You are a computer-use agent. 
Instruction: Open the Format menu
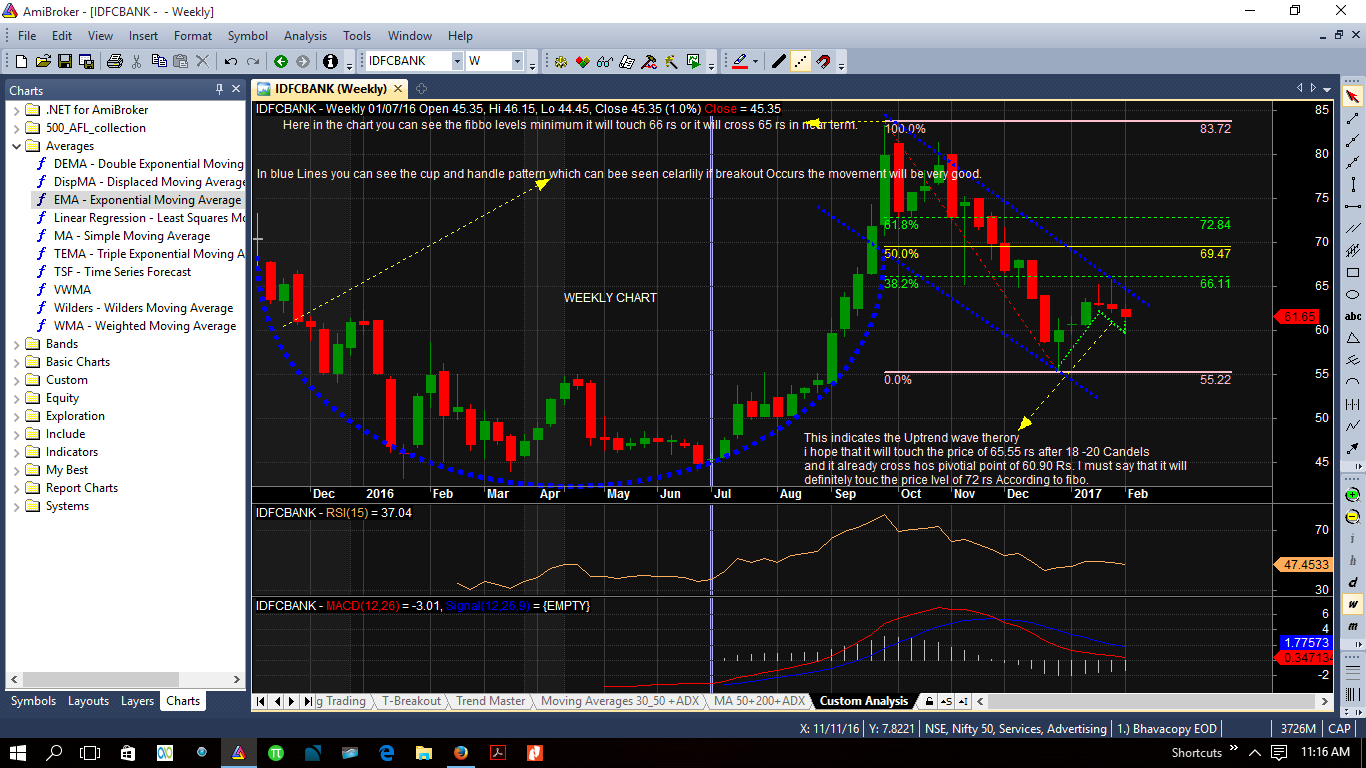click(x=193, y=35)
